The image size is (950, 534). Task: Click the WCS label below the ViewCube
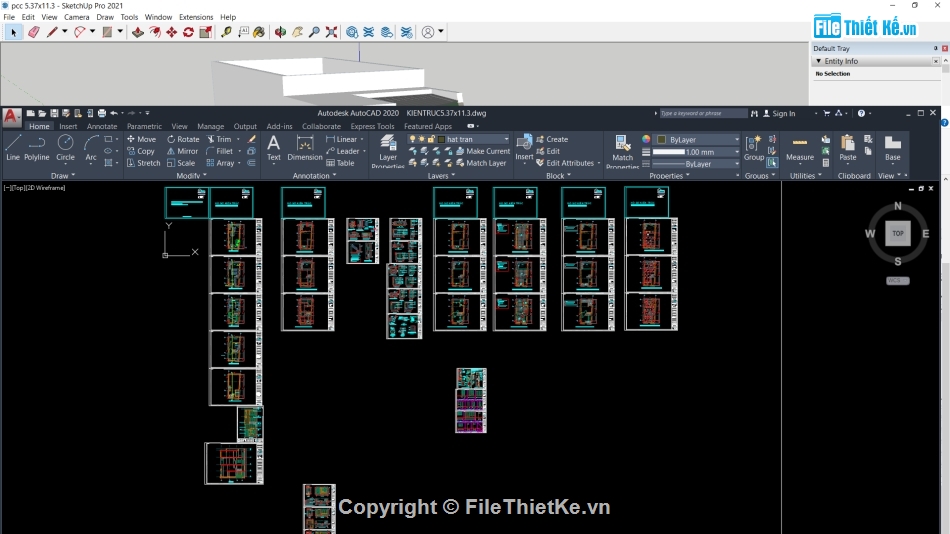point(897,281)
